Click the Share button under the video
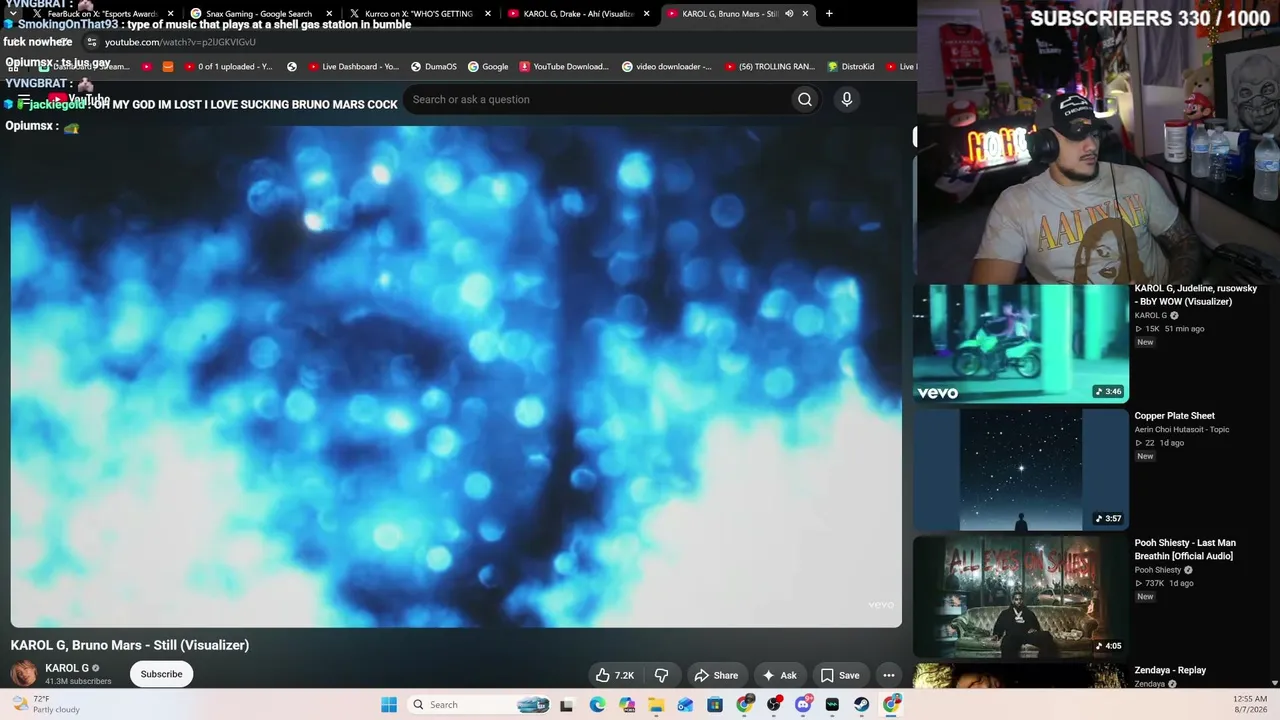The image size is (1280, 720). pos(716,675)
